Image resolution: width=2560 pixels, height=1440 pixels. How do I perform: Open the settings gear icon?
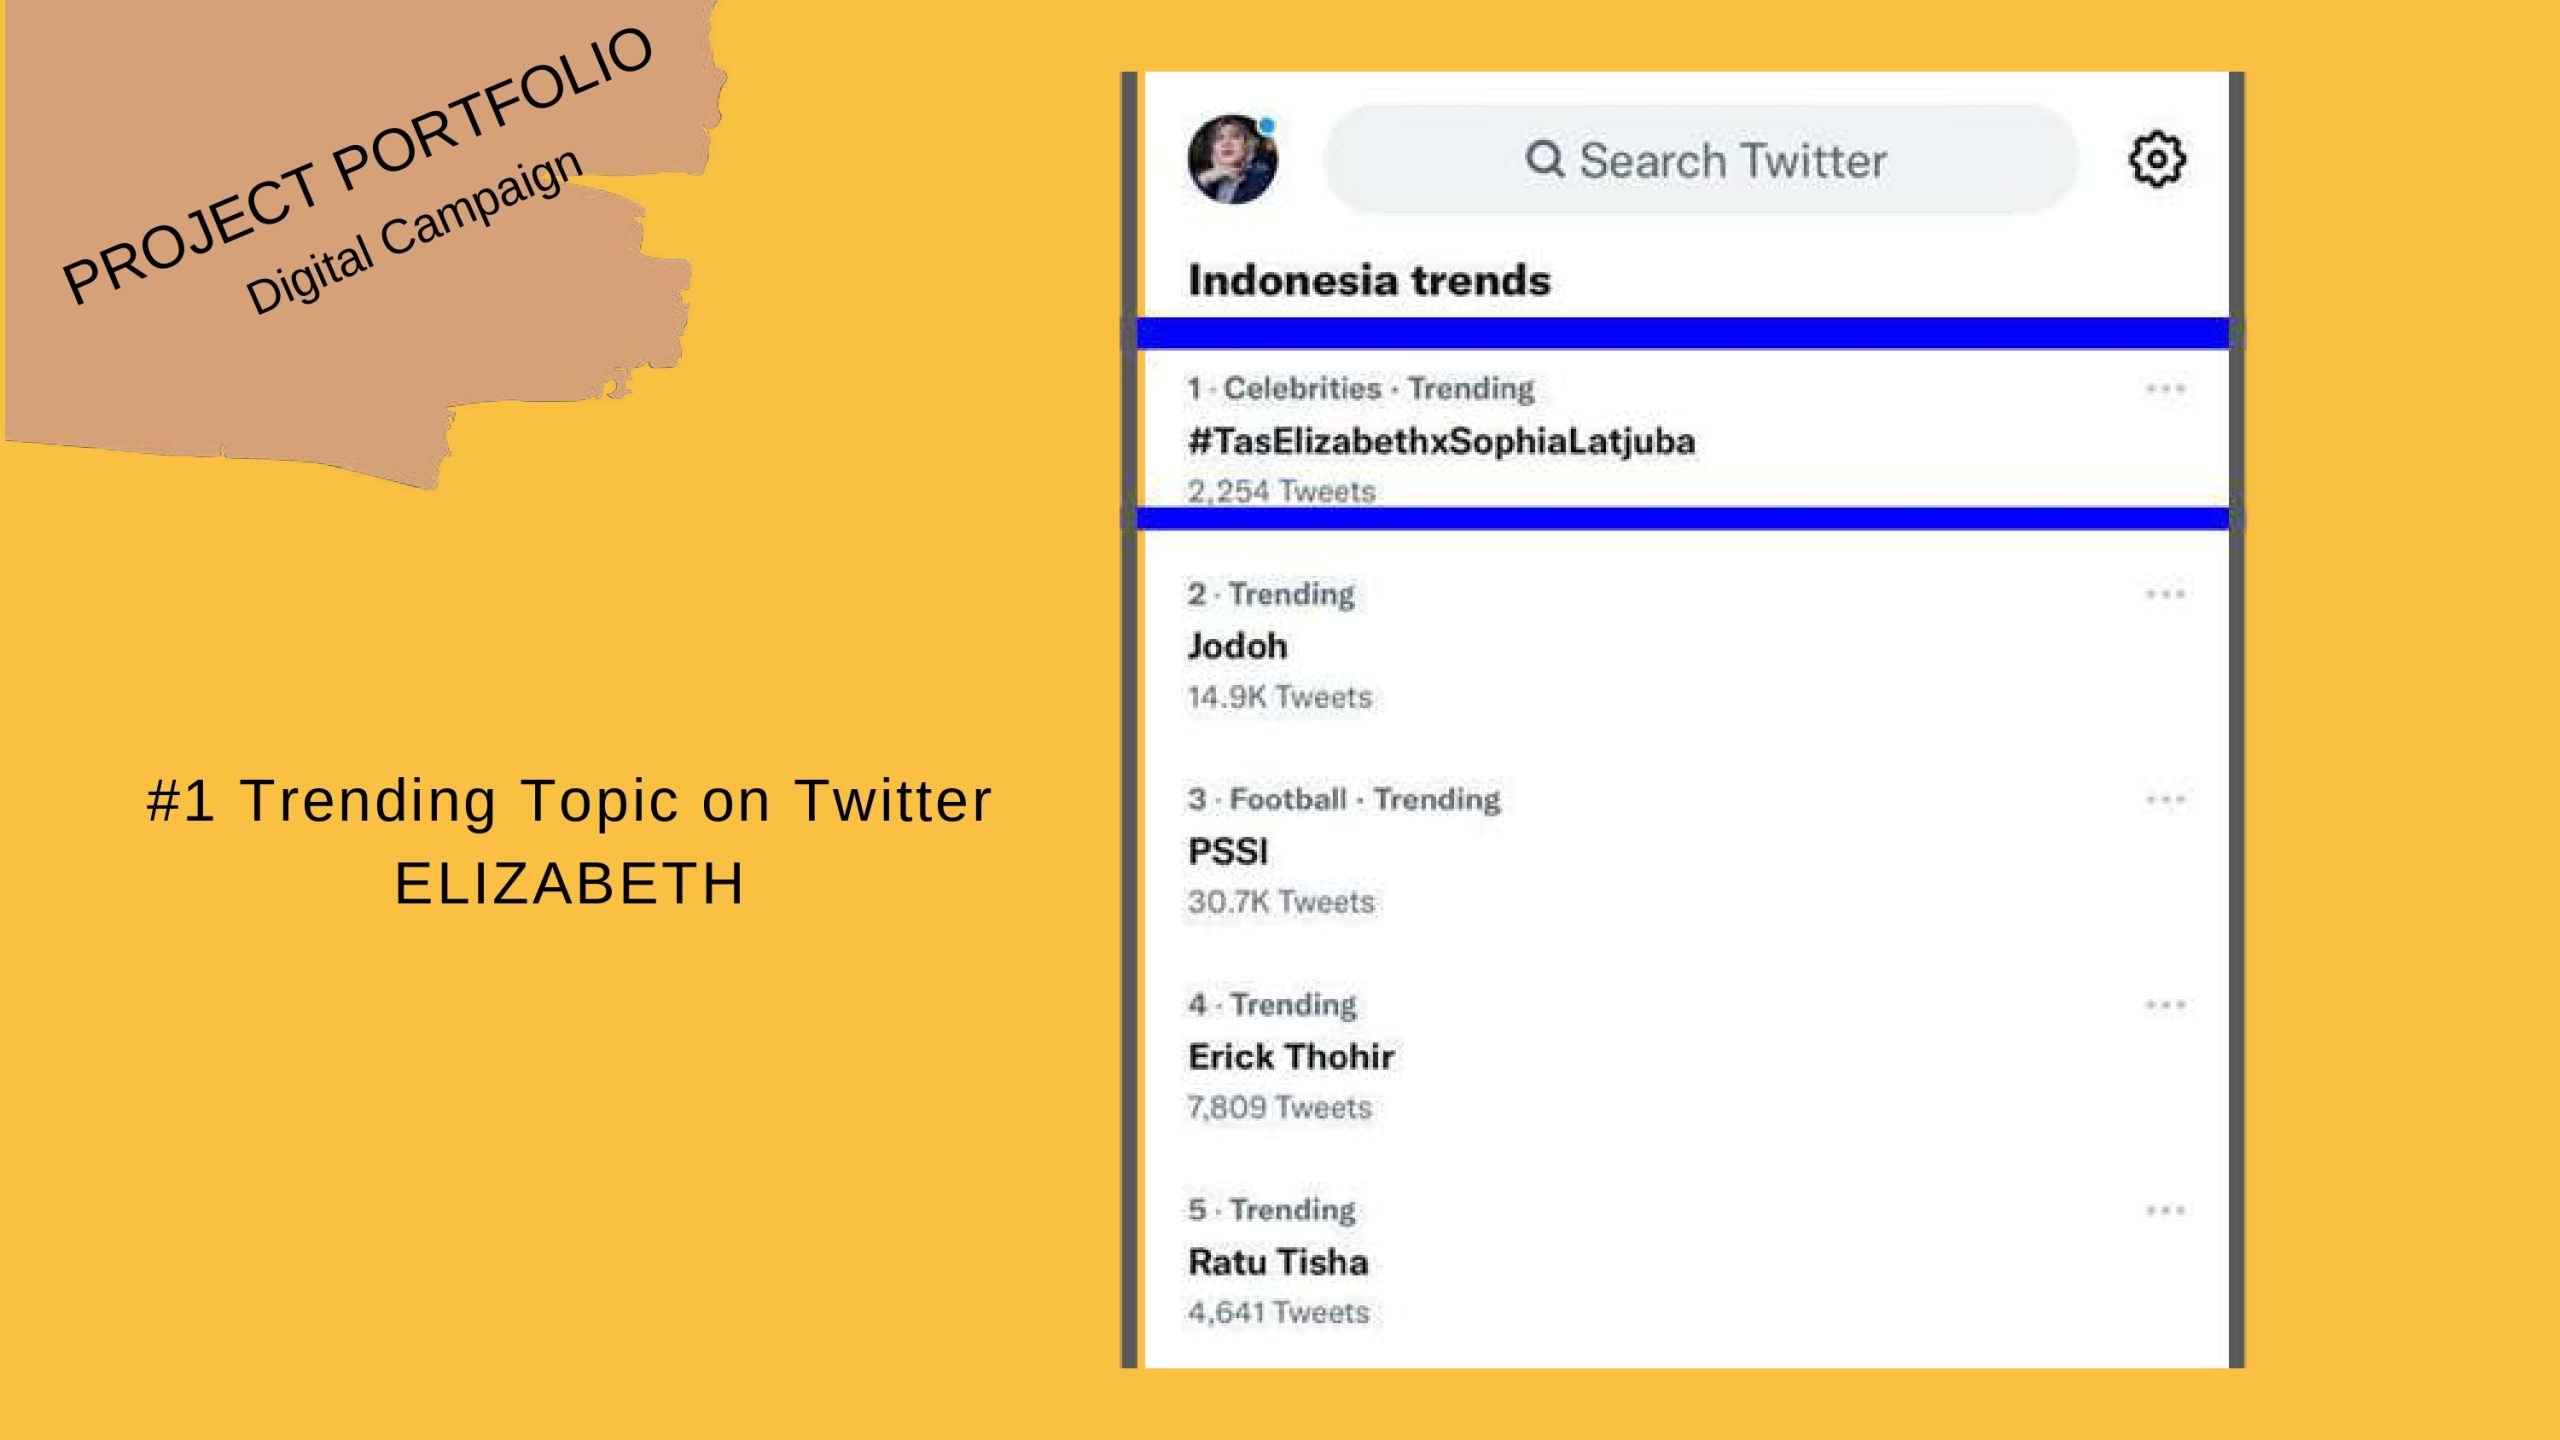2157,160
